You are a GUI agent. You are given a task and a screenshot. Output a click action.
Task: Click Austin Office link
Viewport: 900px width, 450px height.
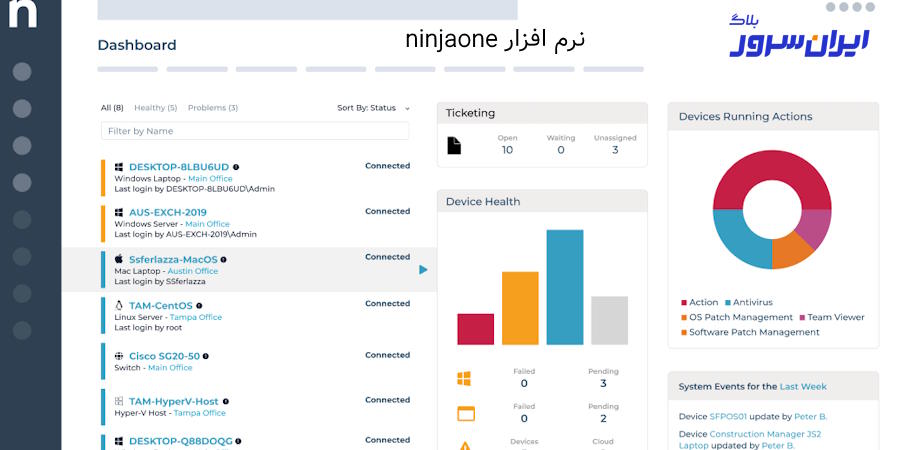[193, 271]
